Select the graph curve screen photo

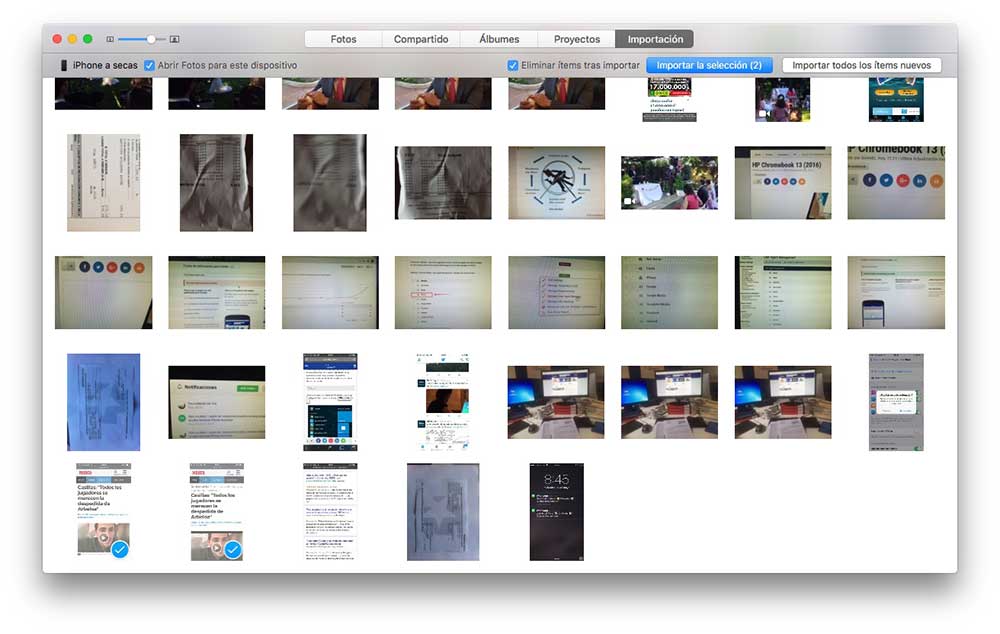click(x=330, y=292)
